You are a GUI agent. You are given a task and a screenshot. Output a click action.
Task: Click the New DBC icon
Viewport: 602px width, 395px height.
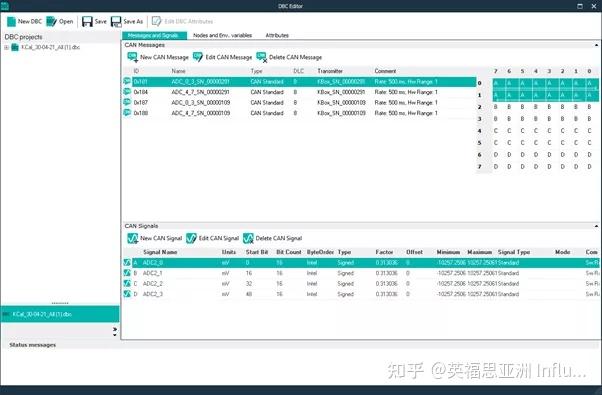click(12, 21)
